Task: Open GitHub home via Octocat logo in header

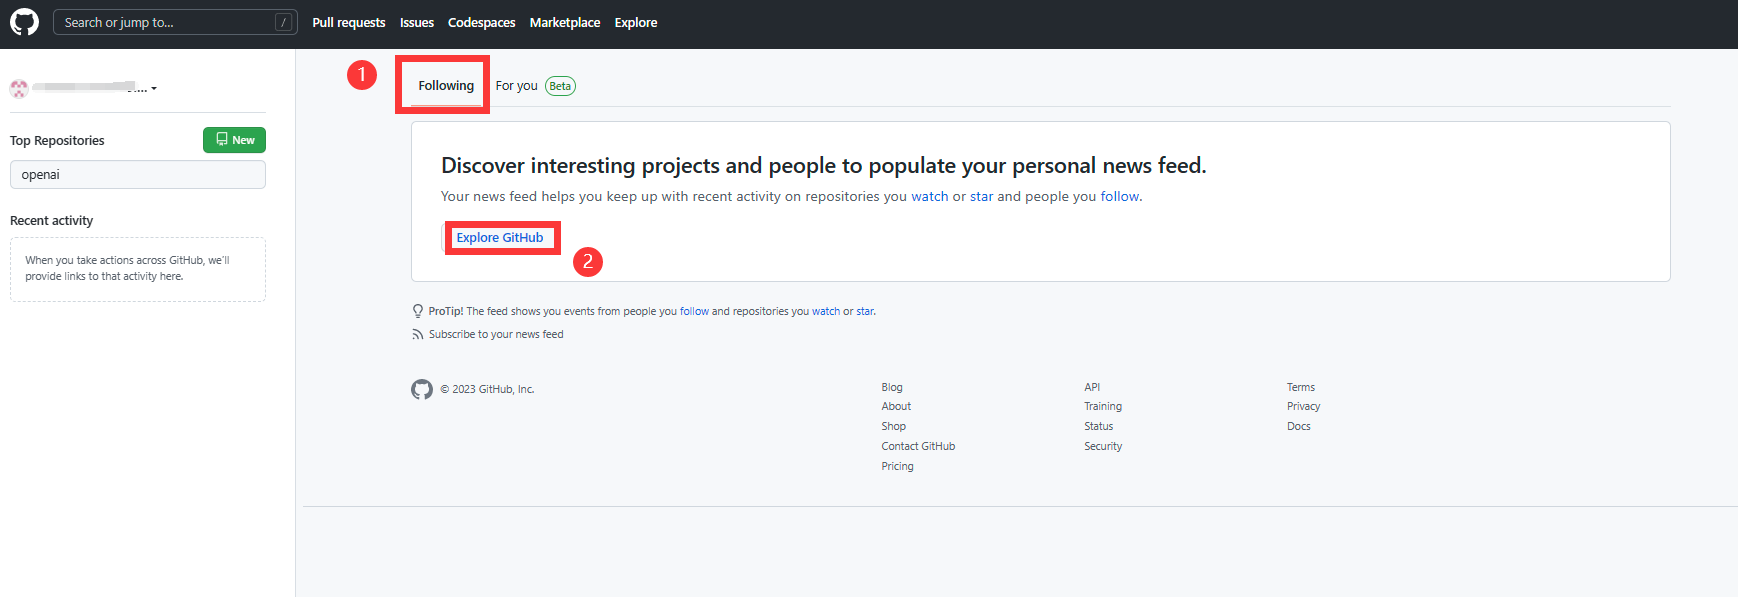Action: [24, 22]
